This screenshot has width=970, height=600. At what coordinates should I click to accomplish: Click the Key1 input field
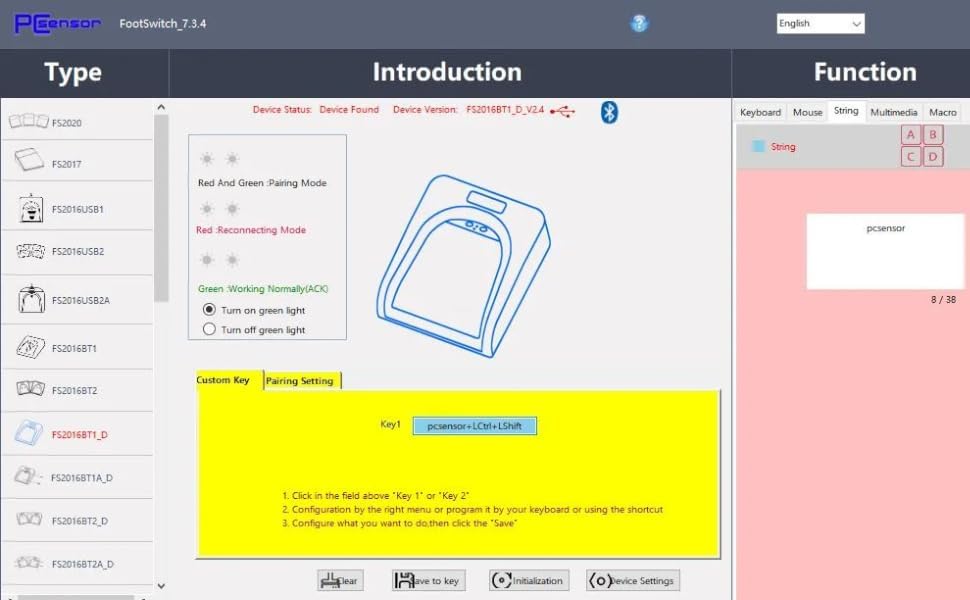click(474, 426)
